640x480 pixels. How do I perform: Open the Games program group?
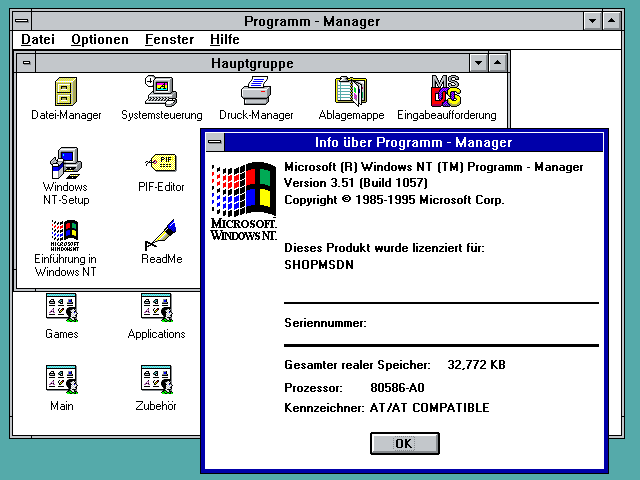click(61, 307)
